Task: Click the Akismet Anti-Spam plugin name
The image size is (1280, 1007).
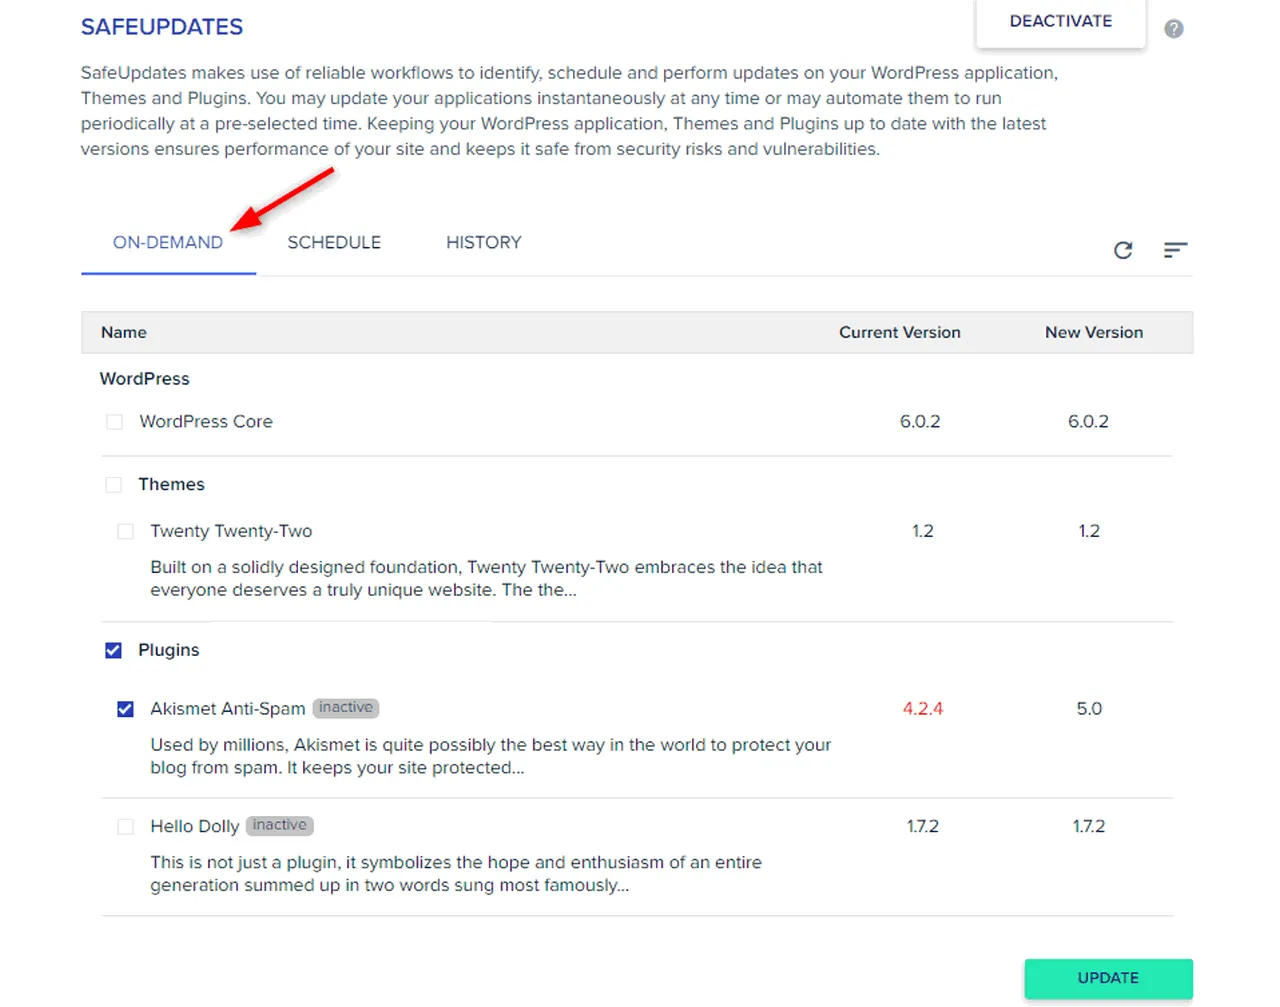Action: click(228, 709)
